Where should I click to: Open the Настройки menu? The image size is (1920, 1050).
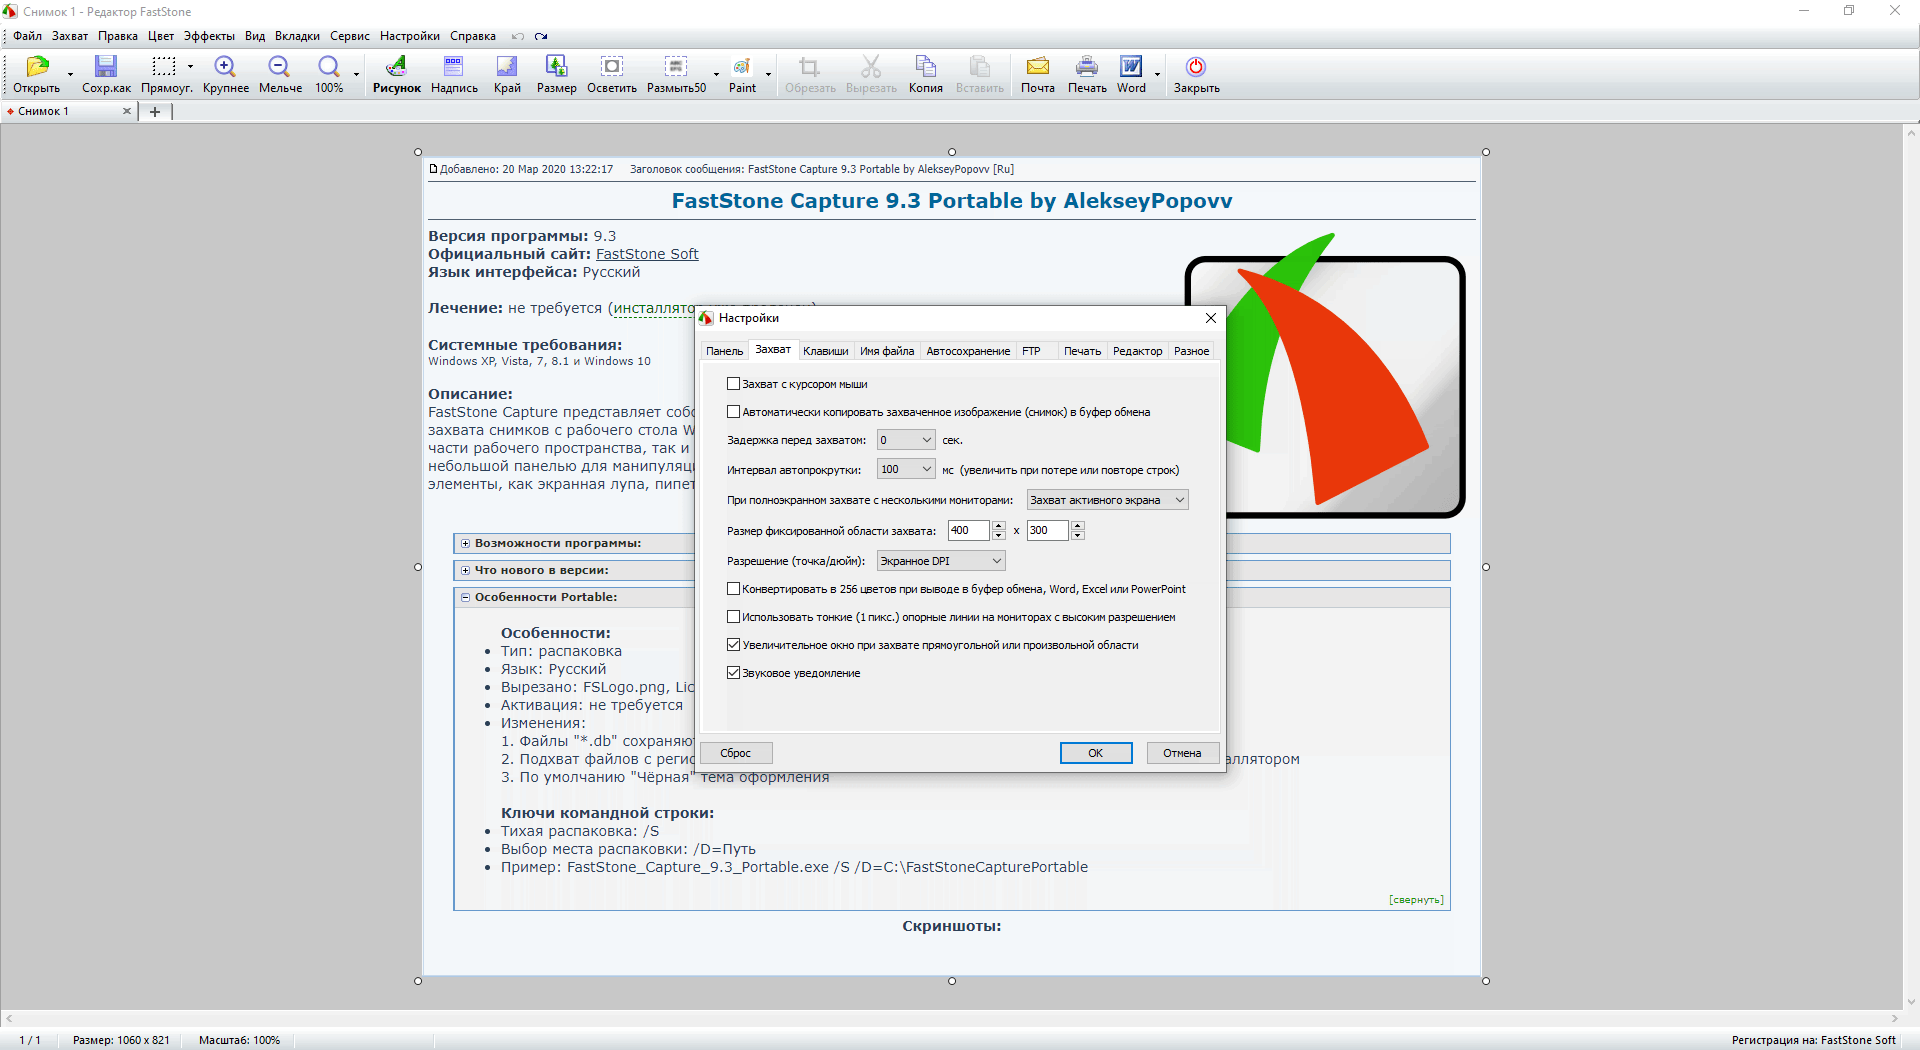click(409, 36)
